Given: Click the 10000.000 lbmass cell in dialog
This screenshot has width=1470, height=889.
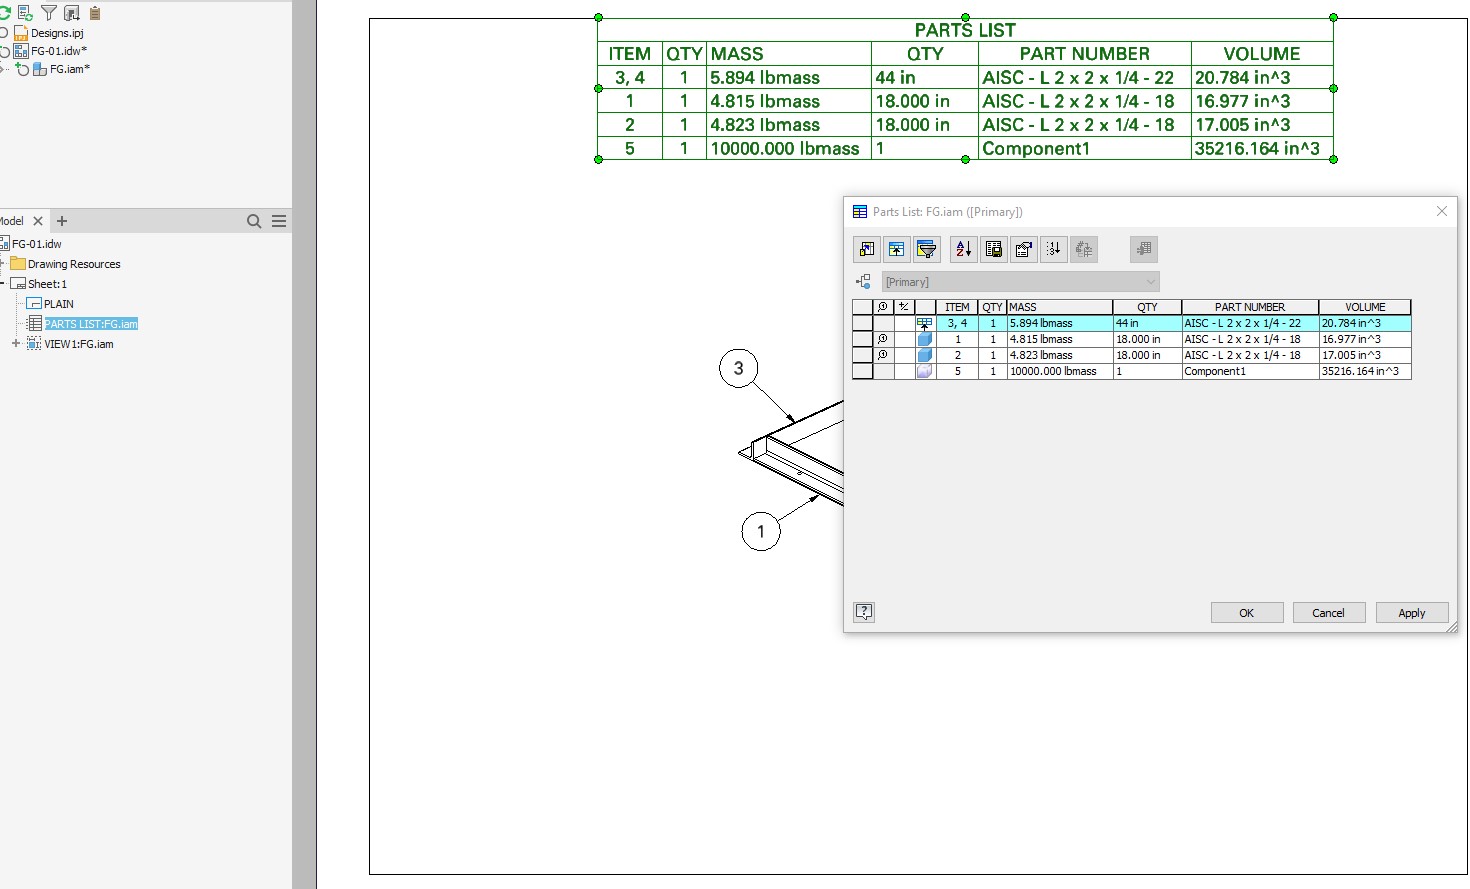Looking at the screenshot, I should click(1060, 371).
